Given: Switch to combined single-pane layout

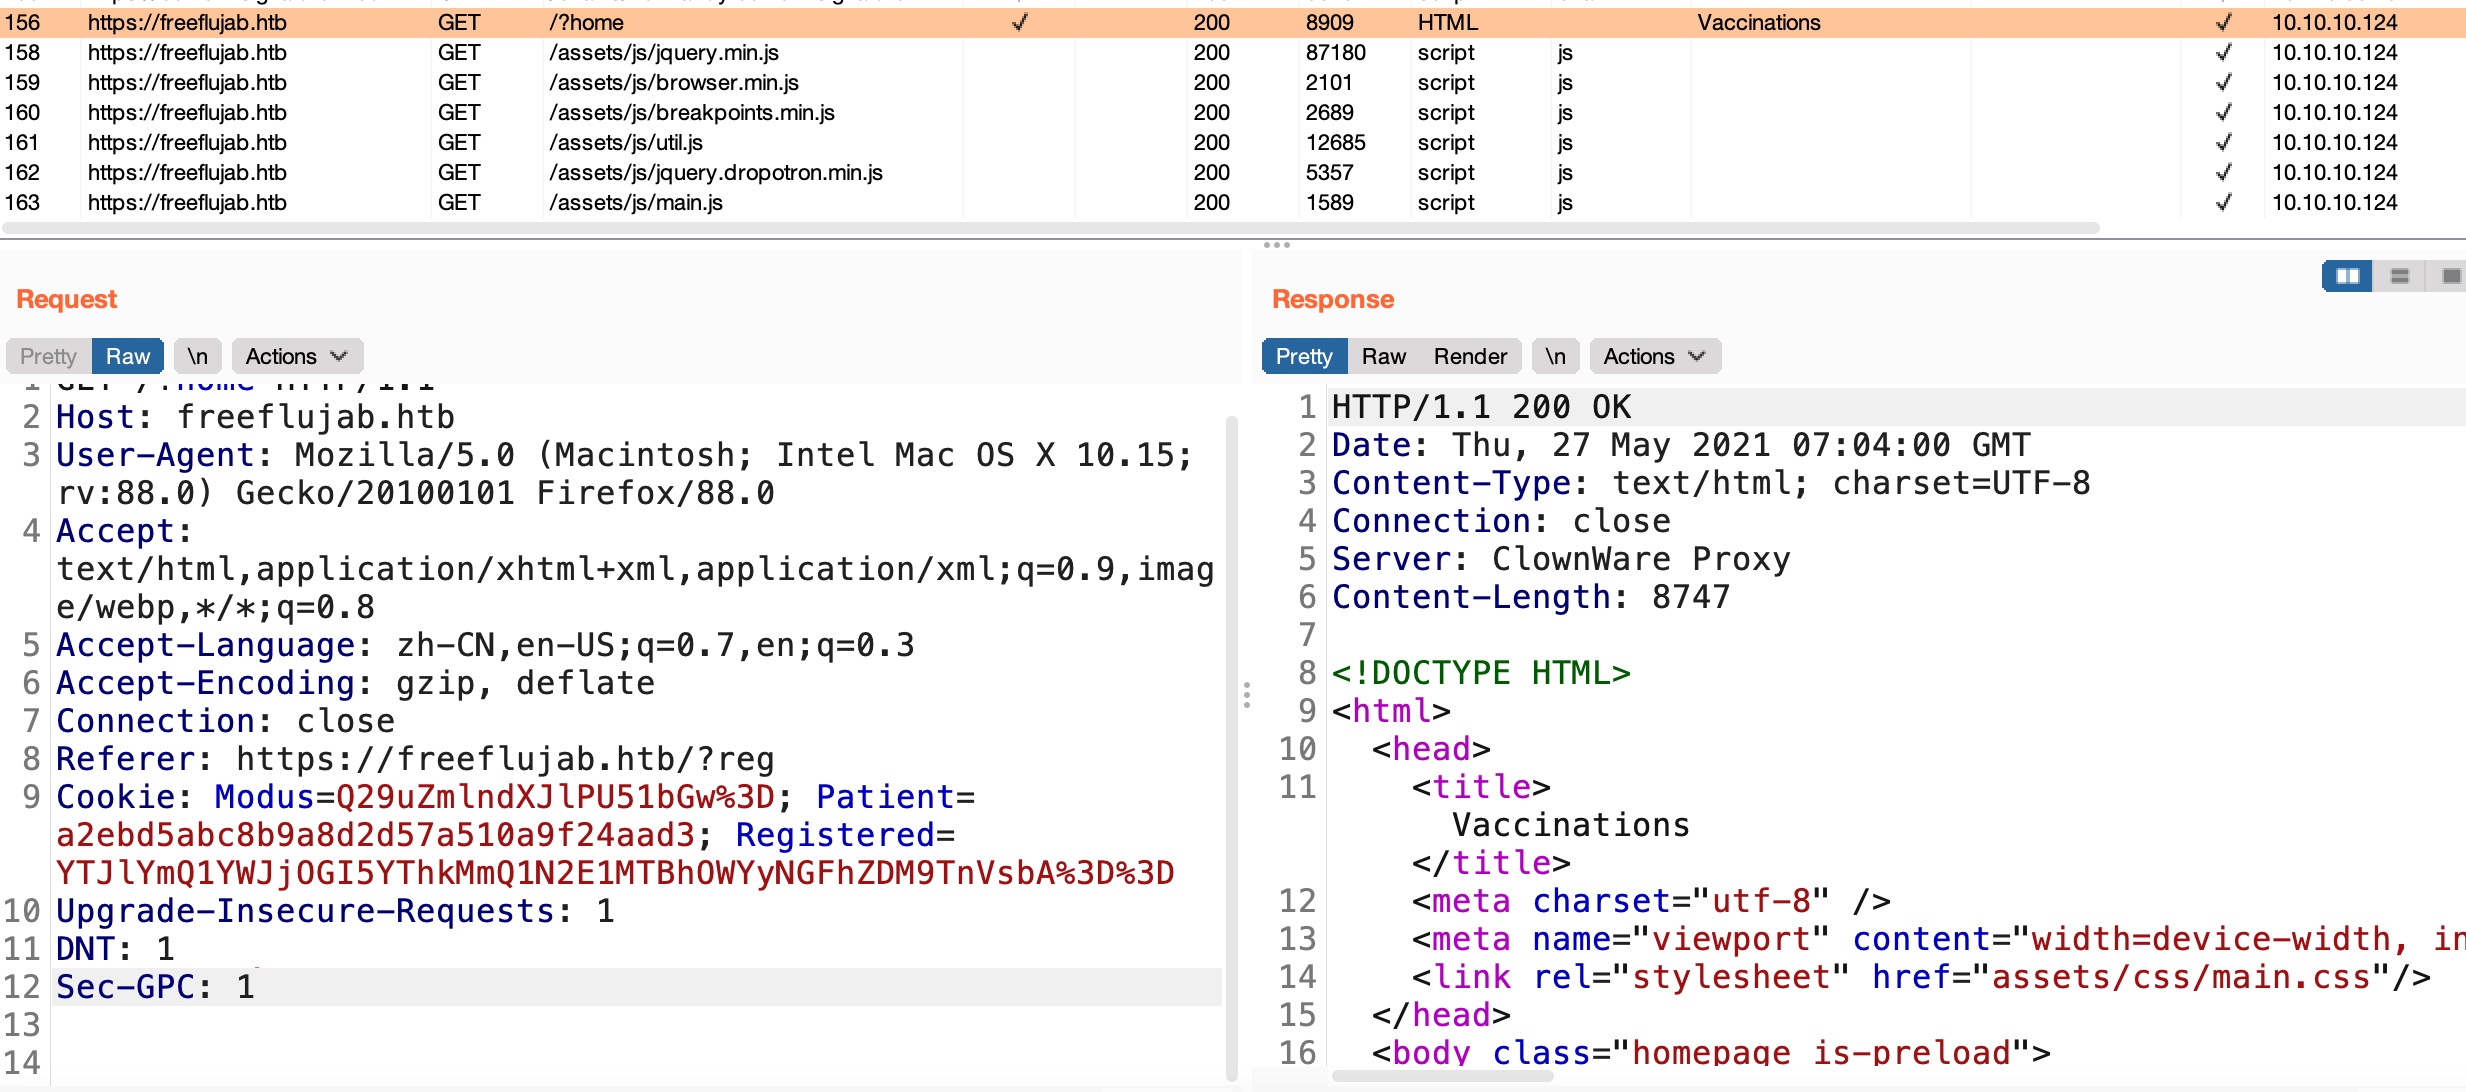Looking at the screenshot, I should 2450,276.
